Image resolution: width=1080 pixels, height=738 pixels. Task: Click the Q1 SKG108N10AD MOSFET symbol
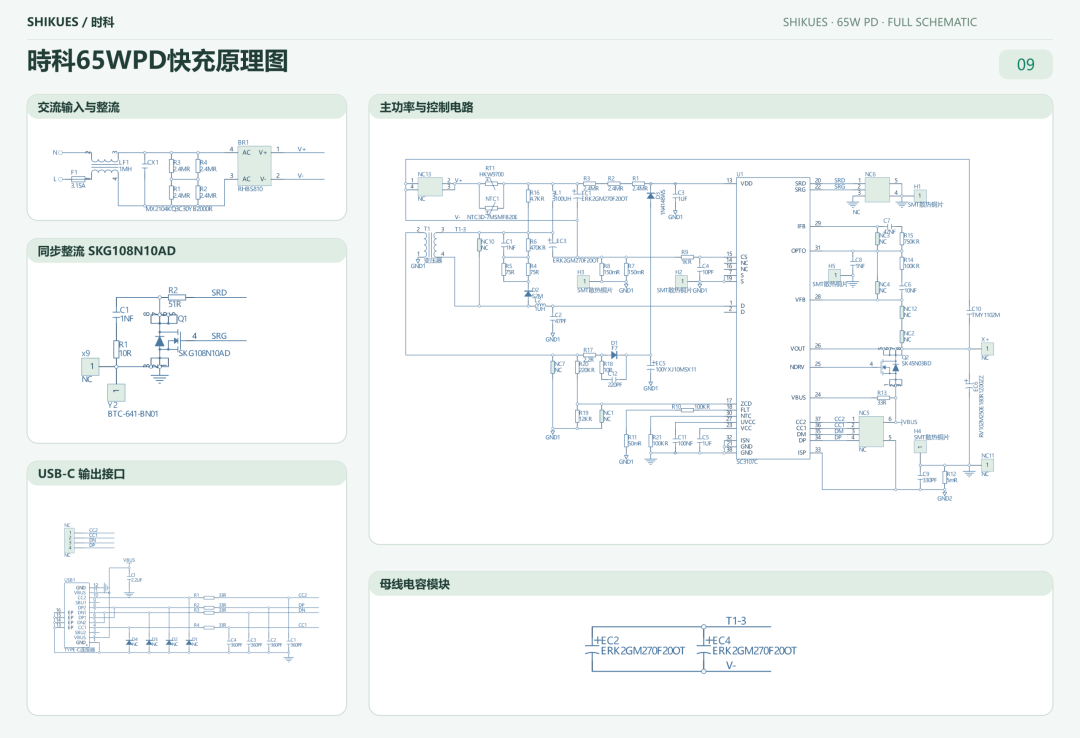[165, 341]
